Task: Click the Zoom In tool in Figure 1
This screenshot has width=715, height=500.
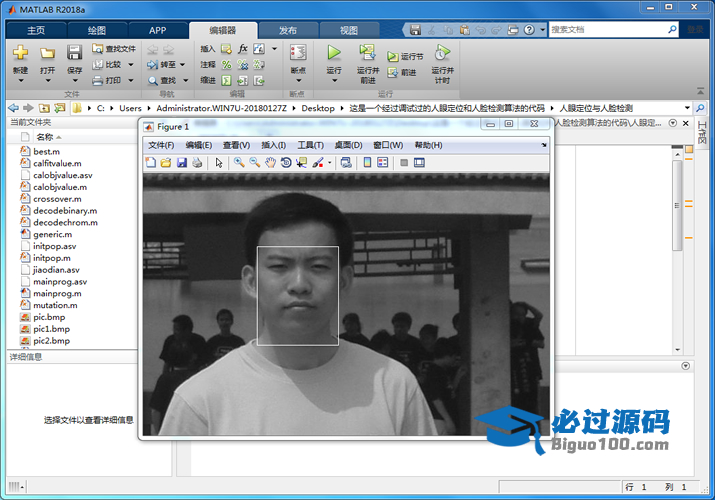Action: coord(239,163)
